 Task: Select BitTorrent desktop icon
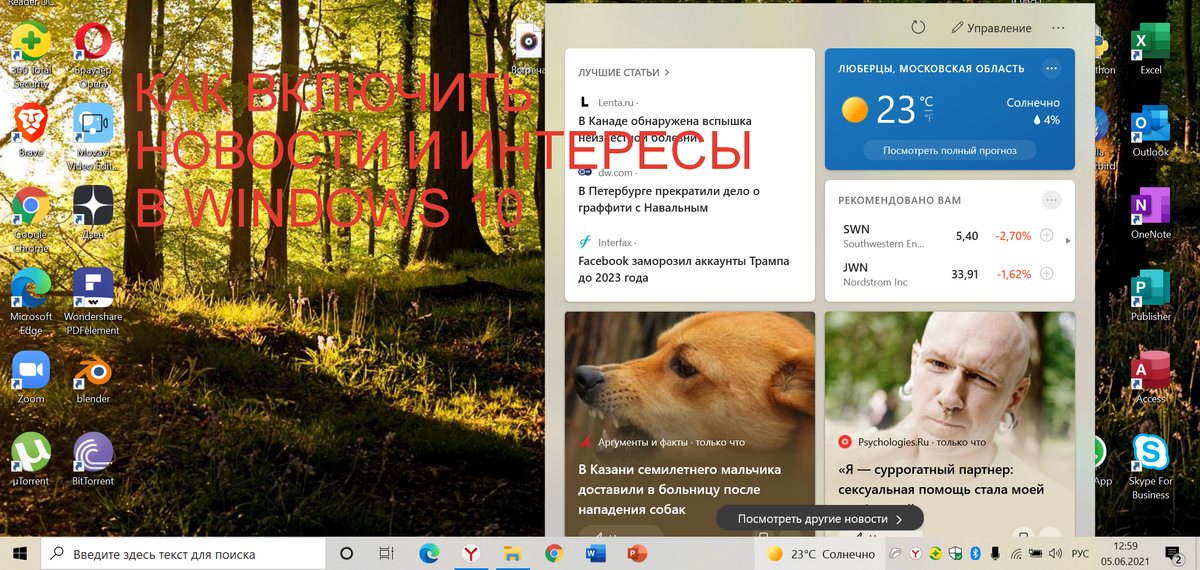(x=93, y=459)
